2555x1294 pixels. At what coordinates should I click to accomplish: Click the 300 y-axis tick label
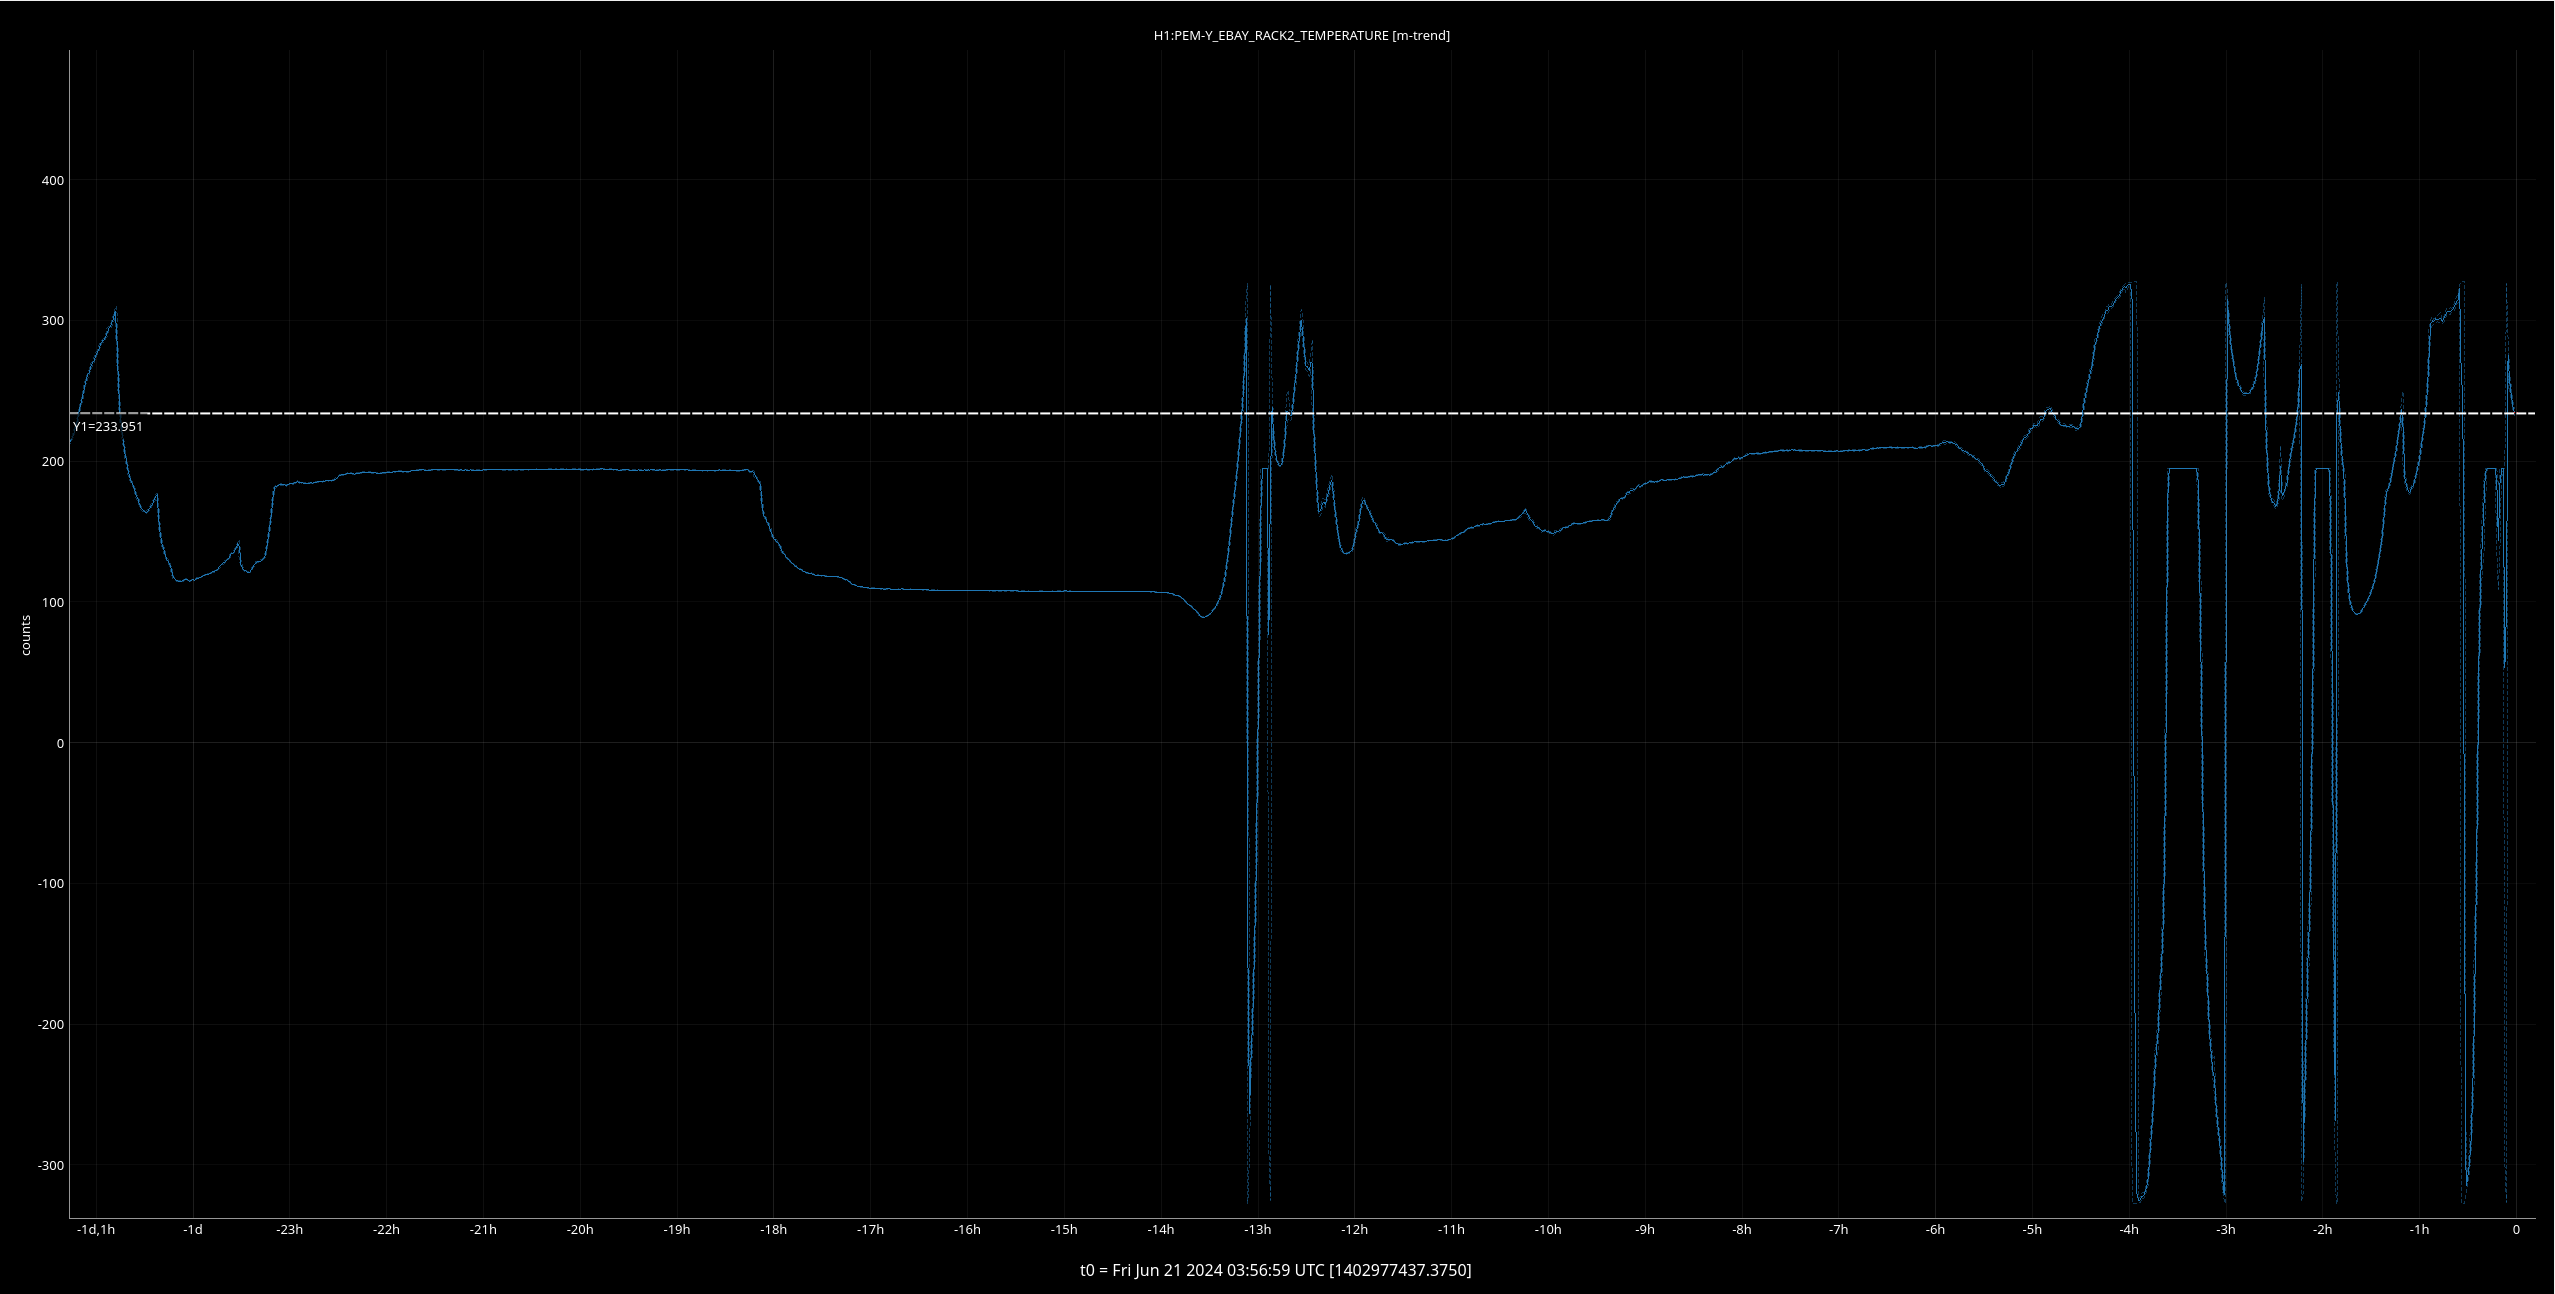click(52, 321)
